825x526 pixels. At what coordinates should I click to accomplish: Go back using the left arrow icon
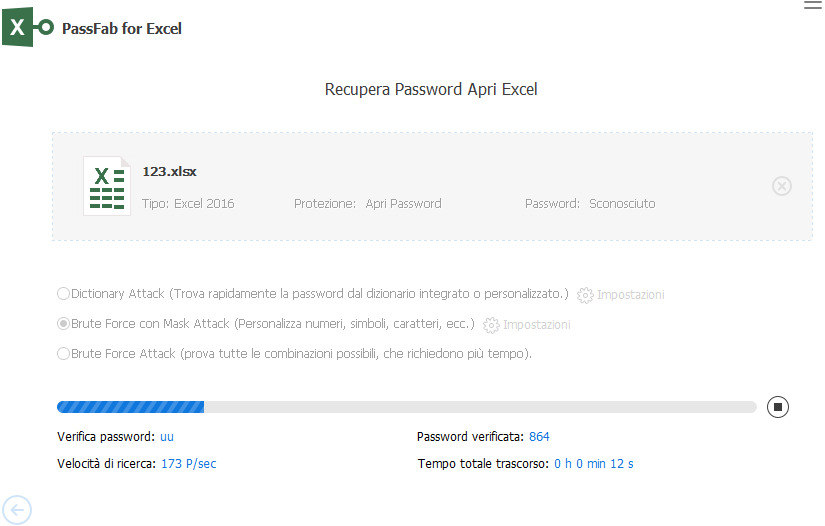click(x=17, y=510)
